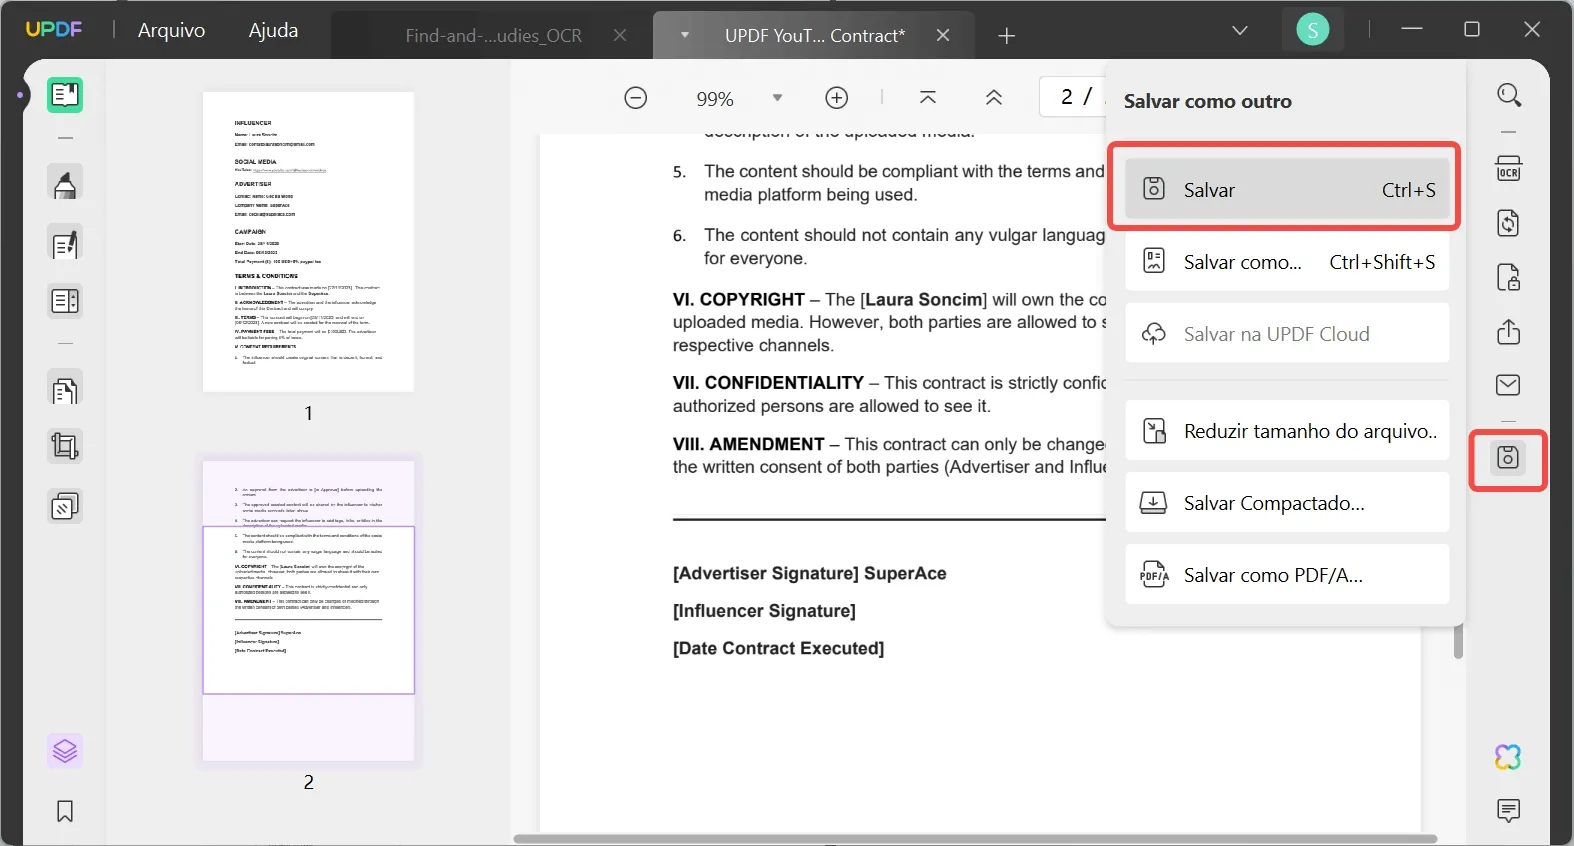Open the Ajuda menu
The width and height of the screenshot is (1574, 846).
pos(273,30)
